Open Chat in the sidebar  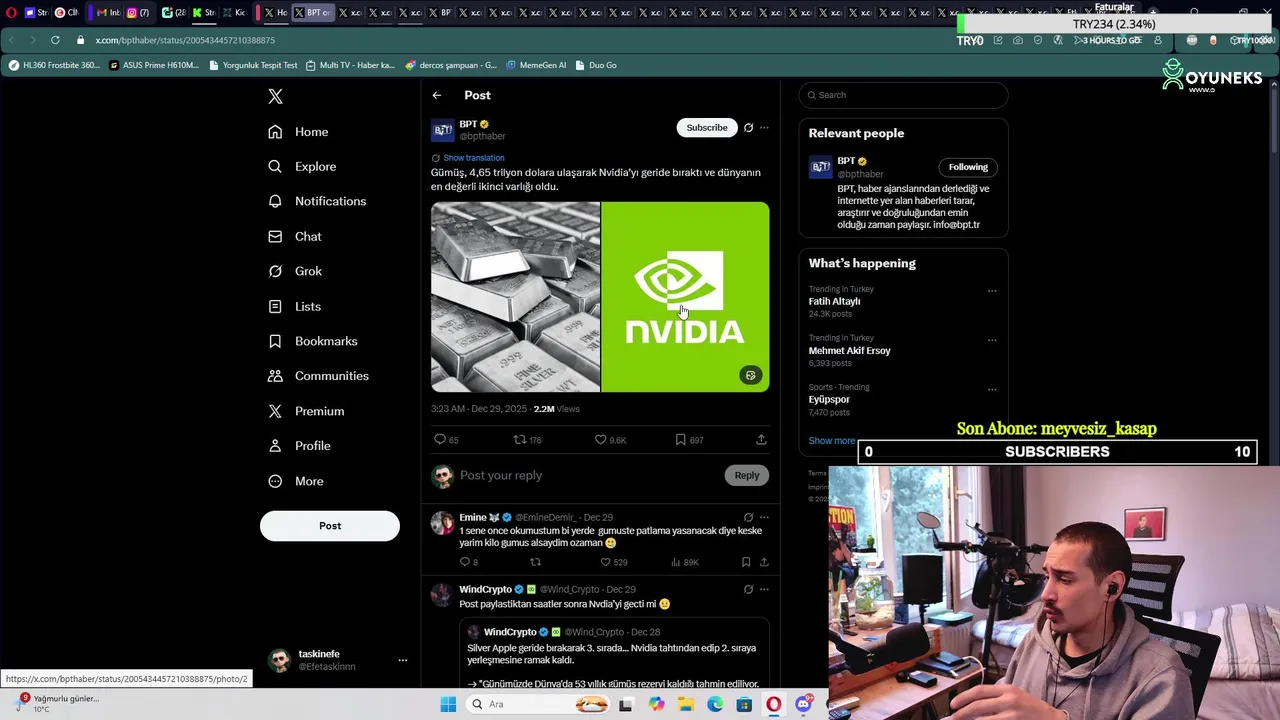295,236
